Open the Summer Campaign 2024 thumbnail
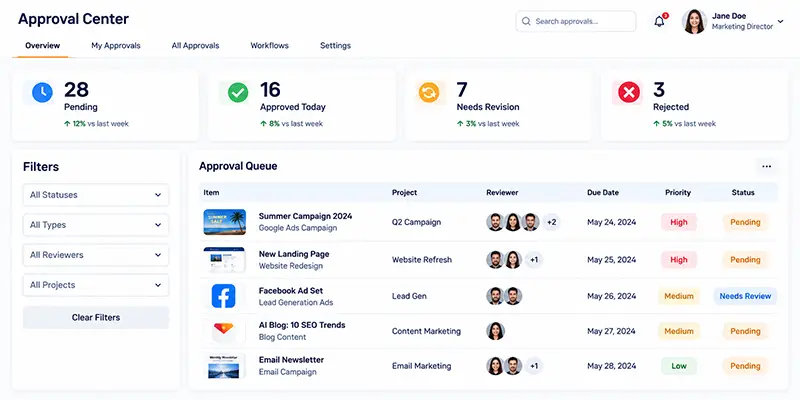This screenshot has width=800, height=400. click(x=224, y=222)
